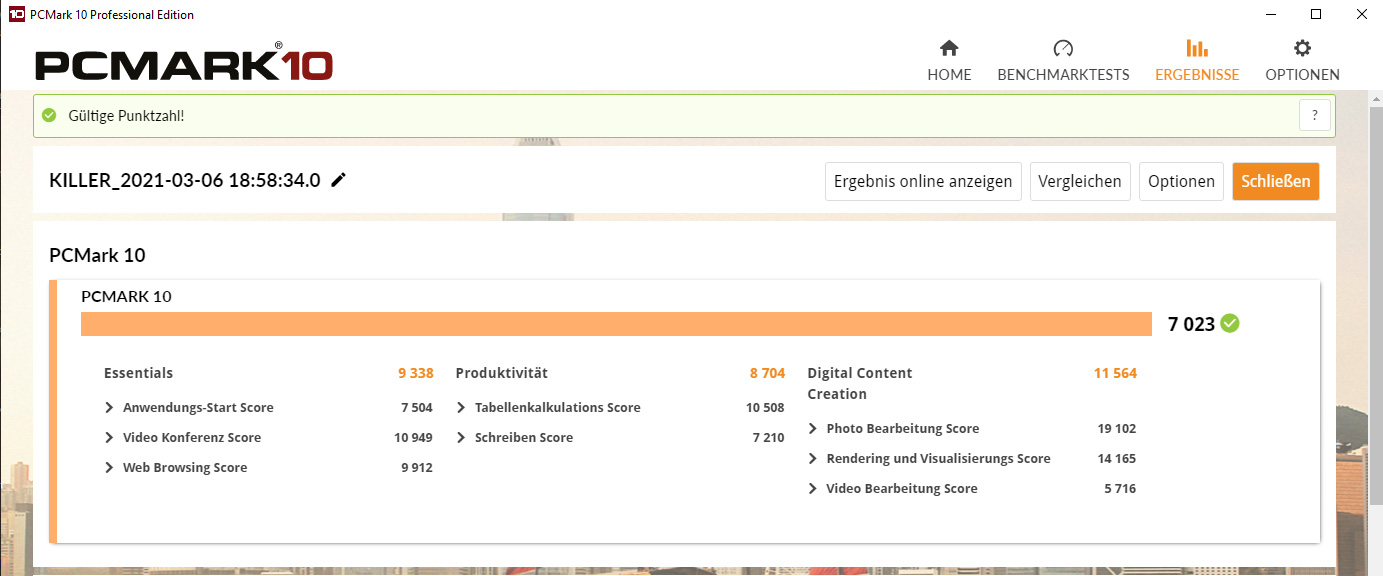Click the value 7 210
Viewport: 1383px width, 576px height.
click(x=768, y=437)
